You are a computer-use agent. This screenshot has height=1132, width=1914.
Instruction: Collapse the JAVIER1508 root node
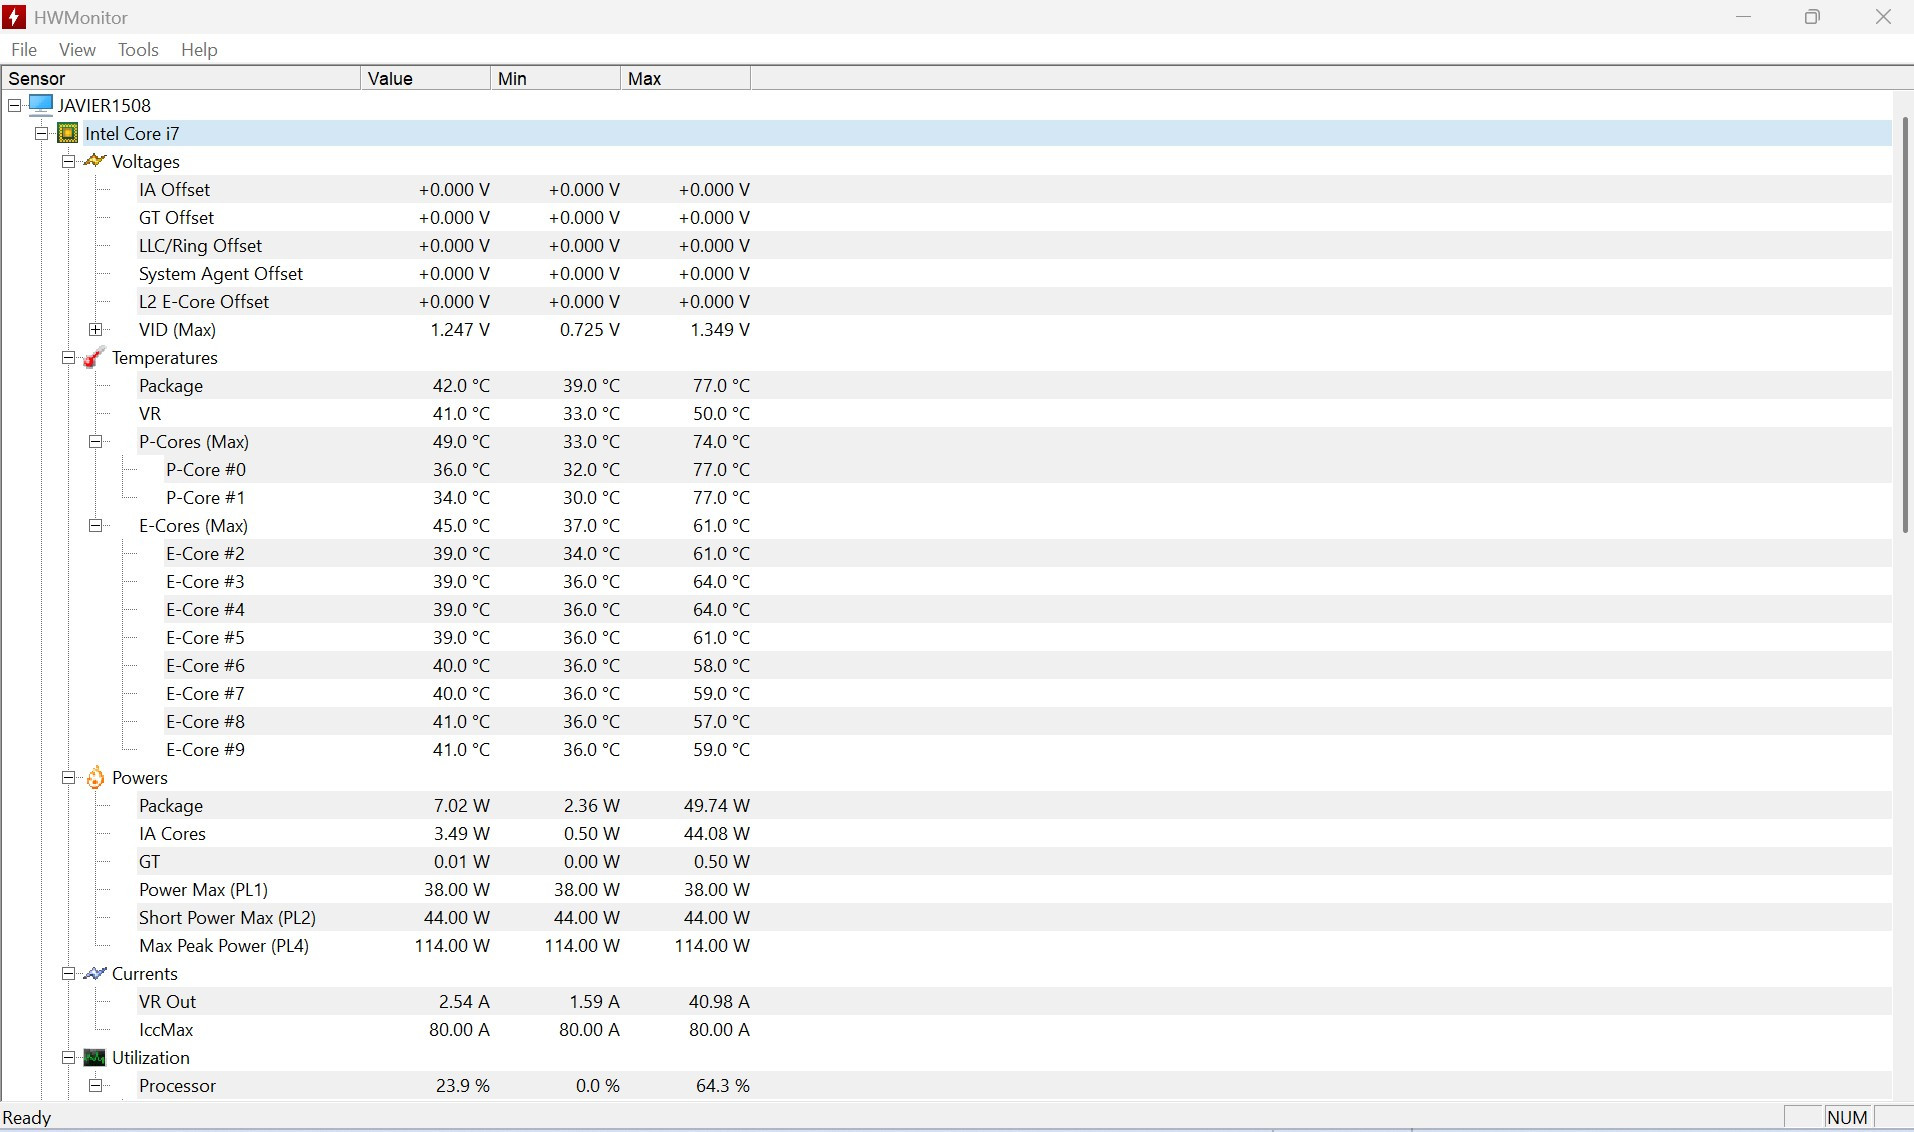pos(15,105)
